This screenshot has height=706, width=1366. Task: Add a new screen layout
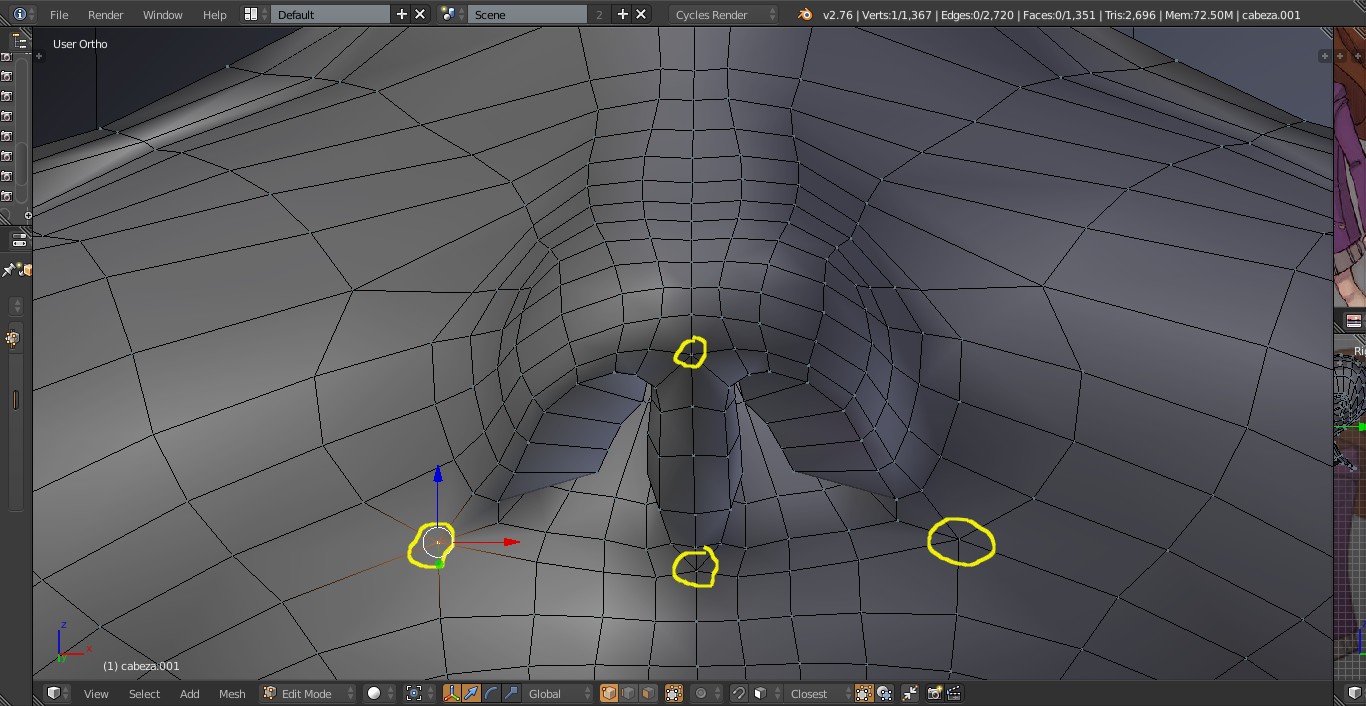(402, 14)
